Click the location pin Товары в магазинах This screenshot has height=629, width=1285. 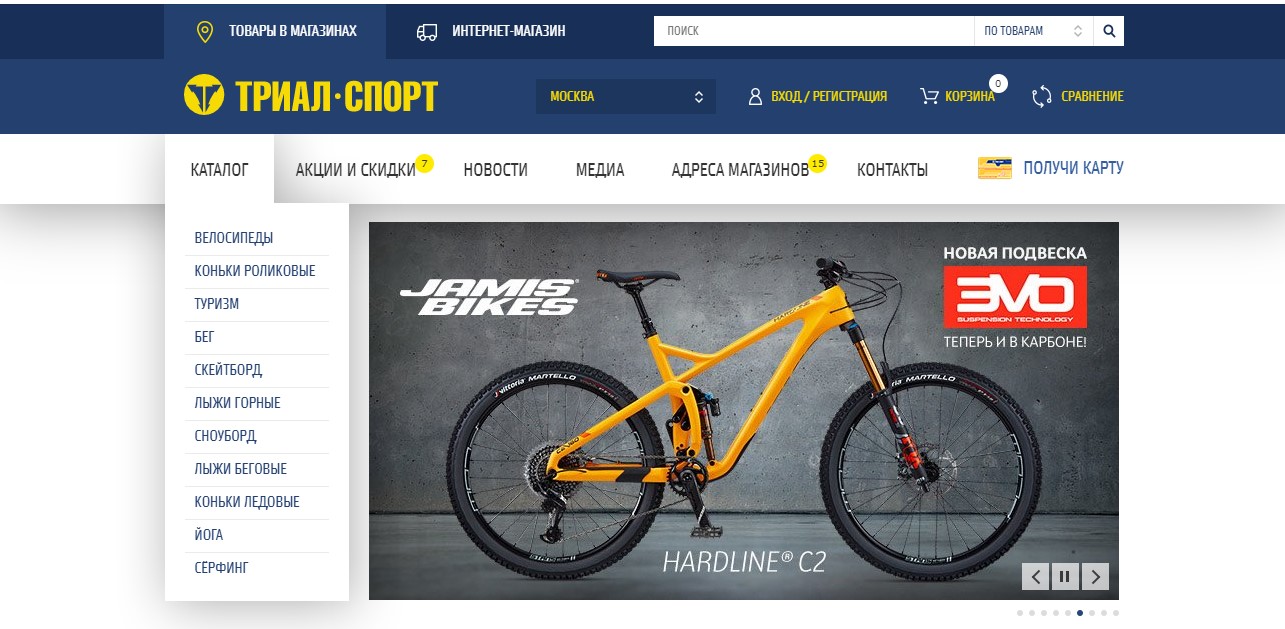205,31
